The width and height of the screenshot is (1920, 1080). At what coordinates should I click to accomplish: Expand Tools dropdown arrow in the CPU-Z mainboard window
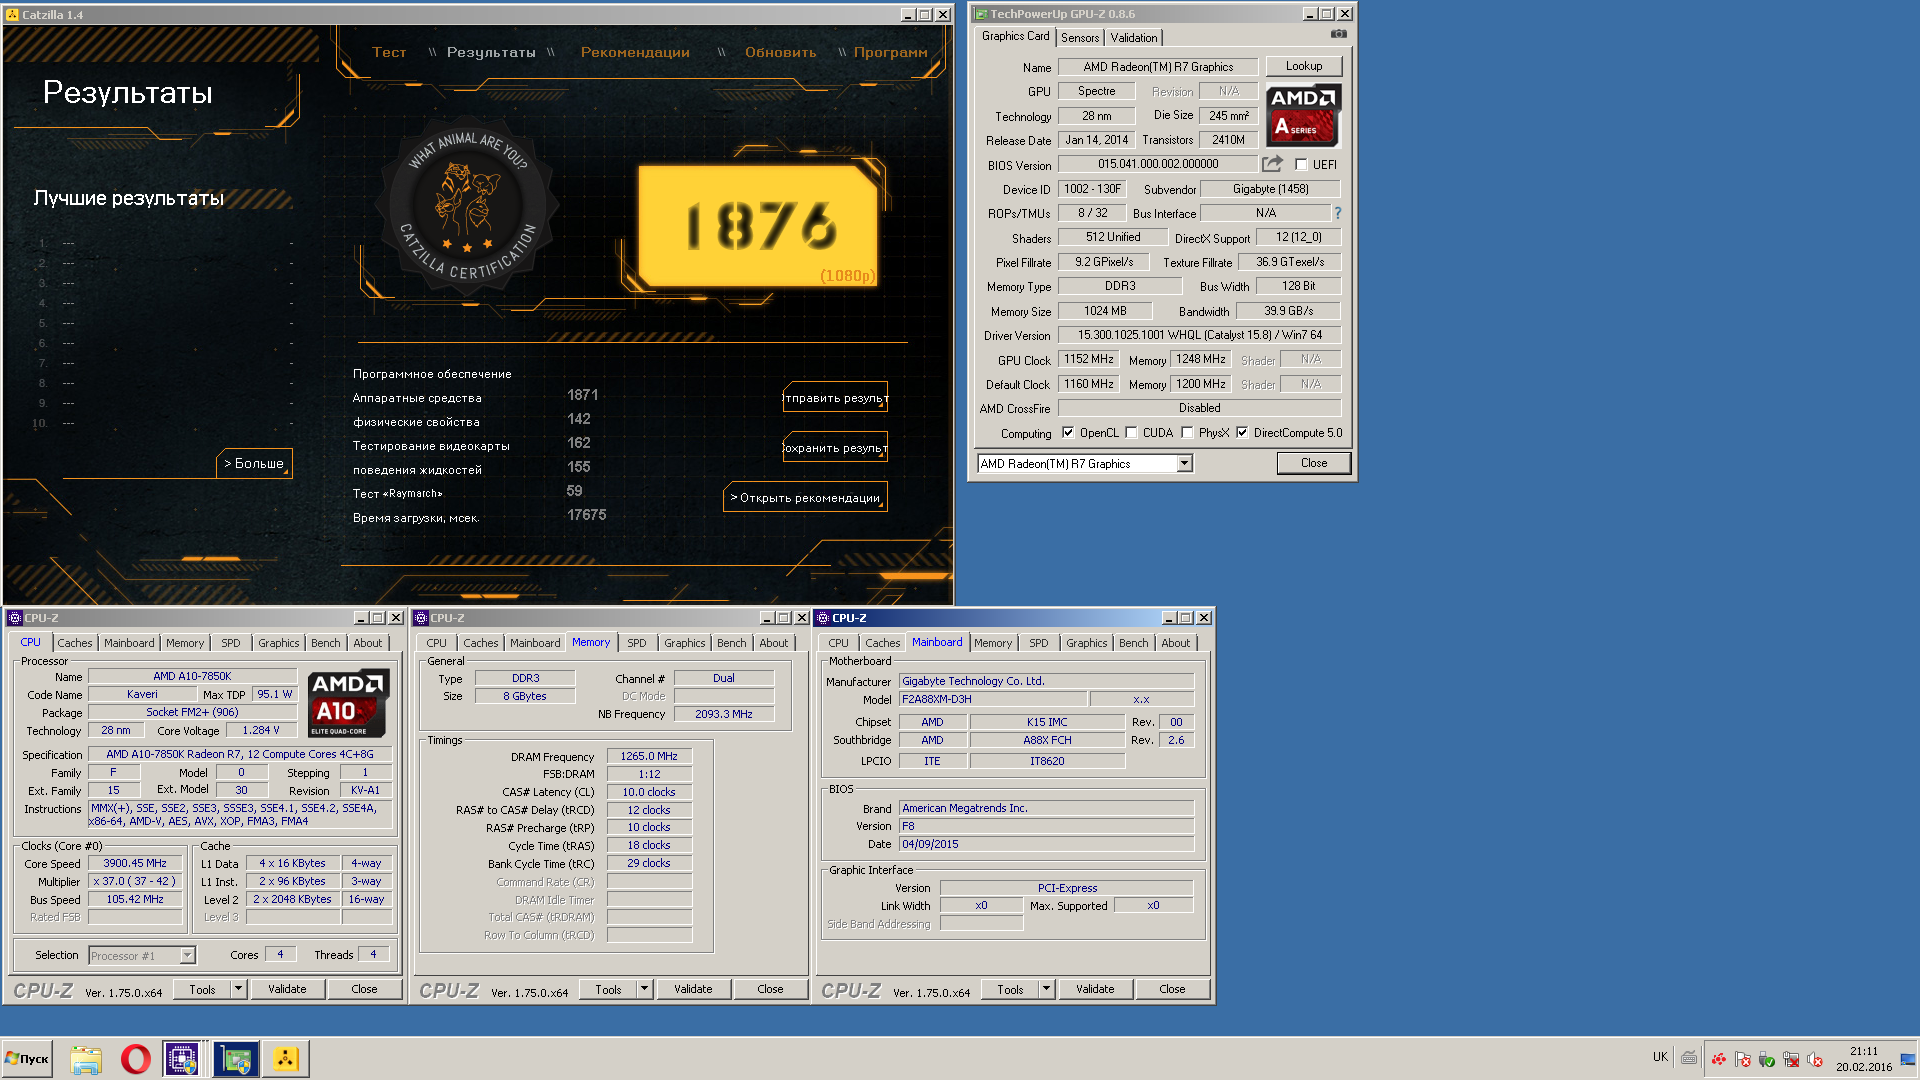[1046, 989]
